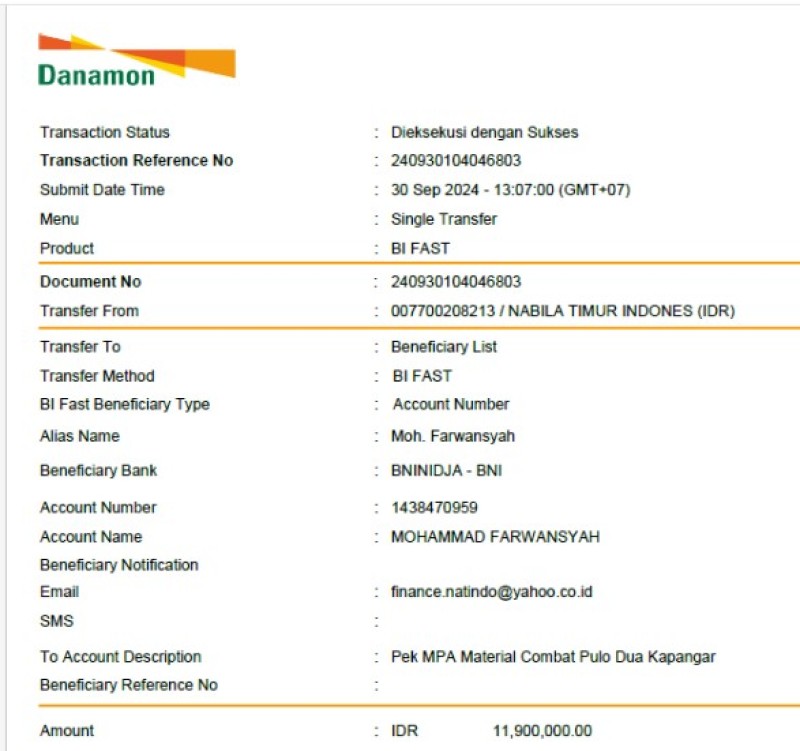Click the To Account Description label
800x751 pixels.
(x=120, y=657)
